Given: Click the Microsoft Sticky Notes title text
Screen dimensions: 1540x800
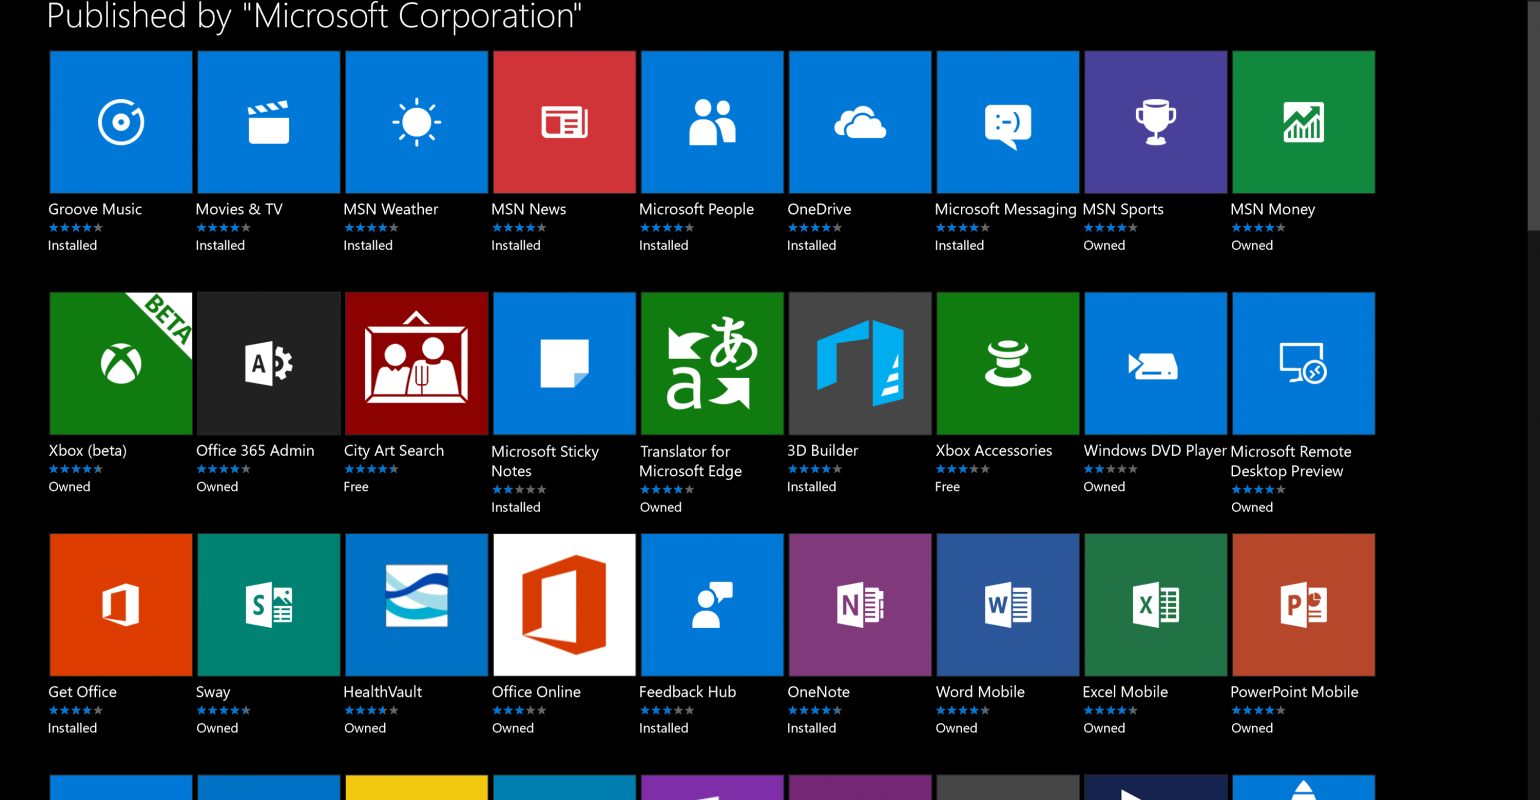Looking at the screenshot, I should (x=545, y=461).
